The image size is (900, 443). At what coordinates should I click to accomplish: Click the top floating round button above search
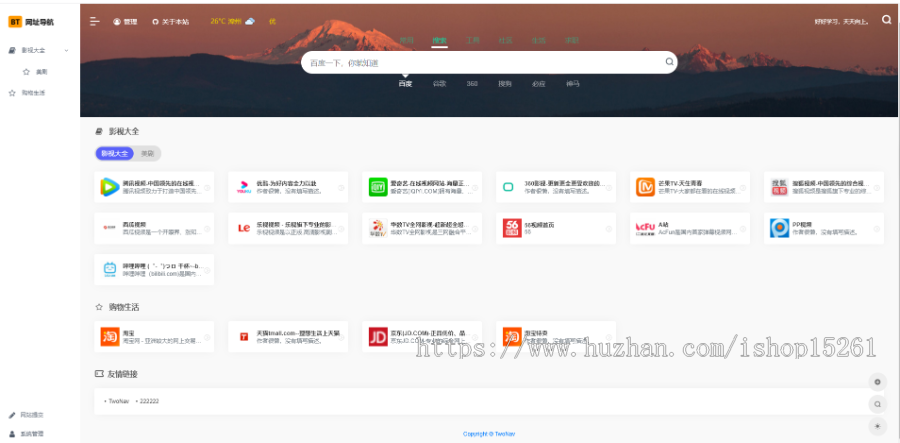point(877,382)
